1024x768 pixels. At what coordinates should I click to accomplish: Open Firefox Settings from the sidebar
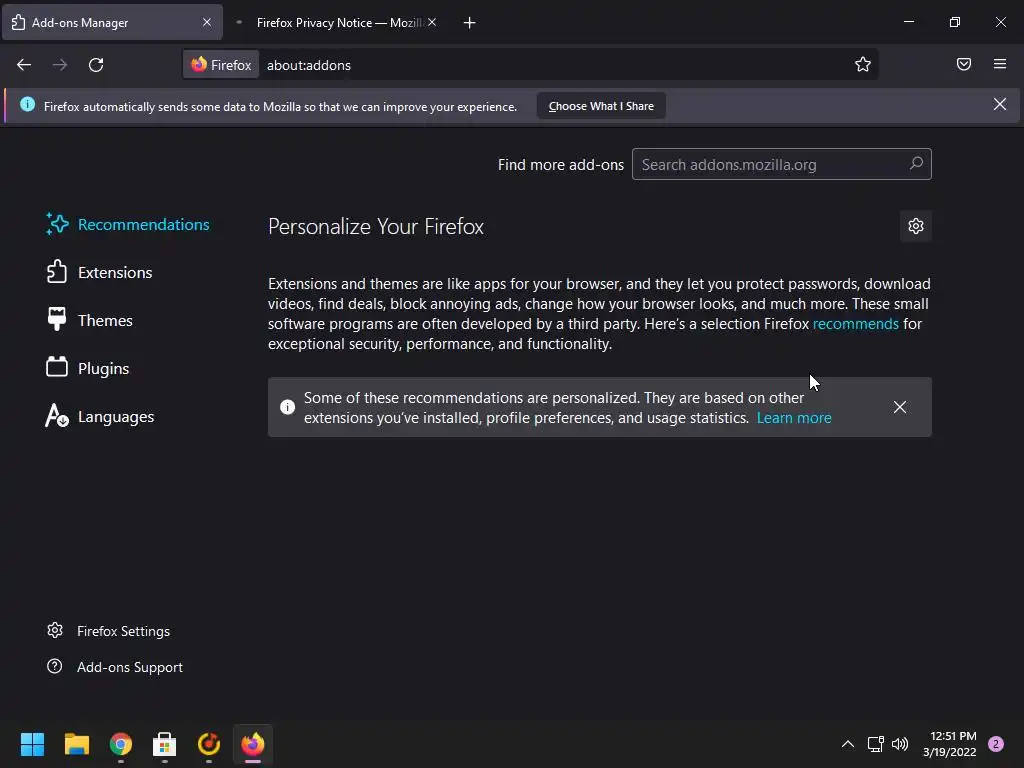tap(108, 631)
